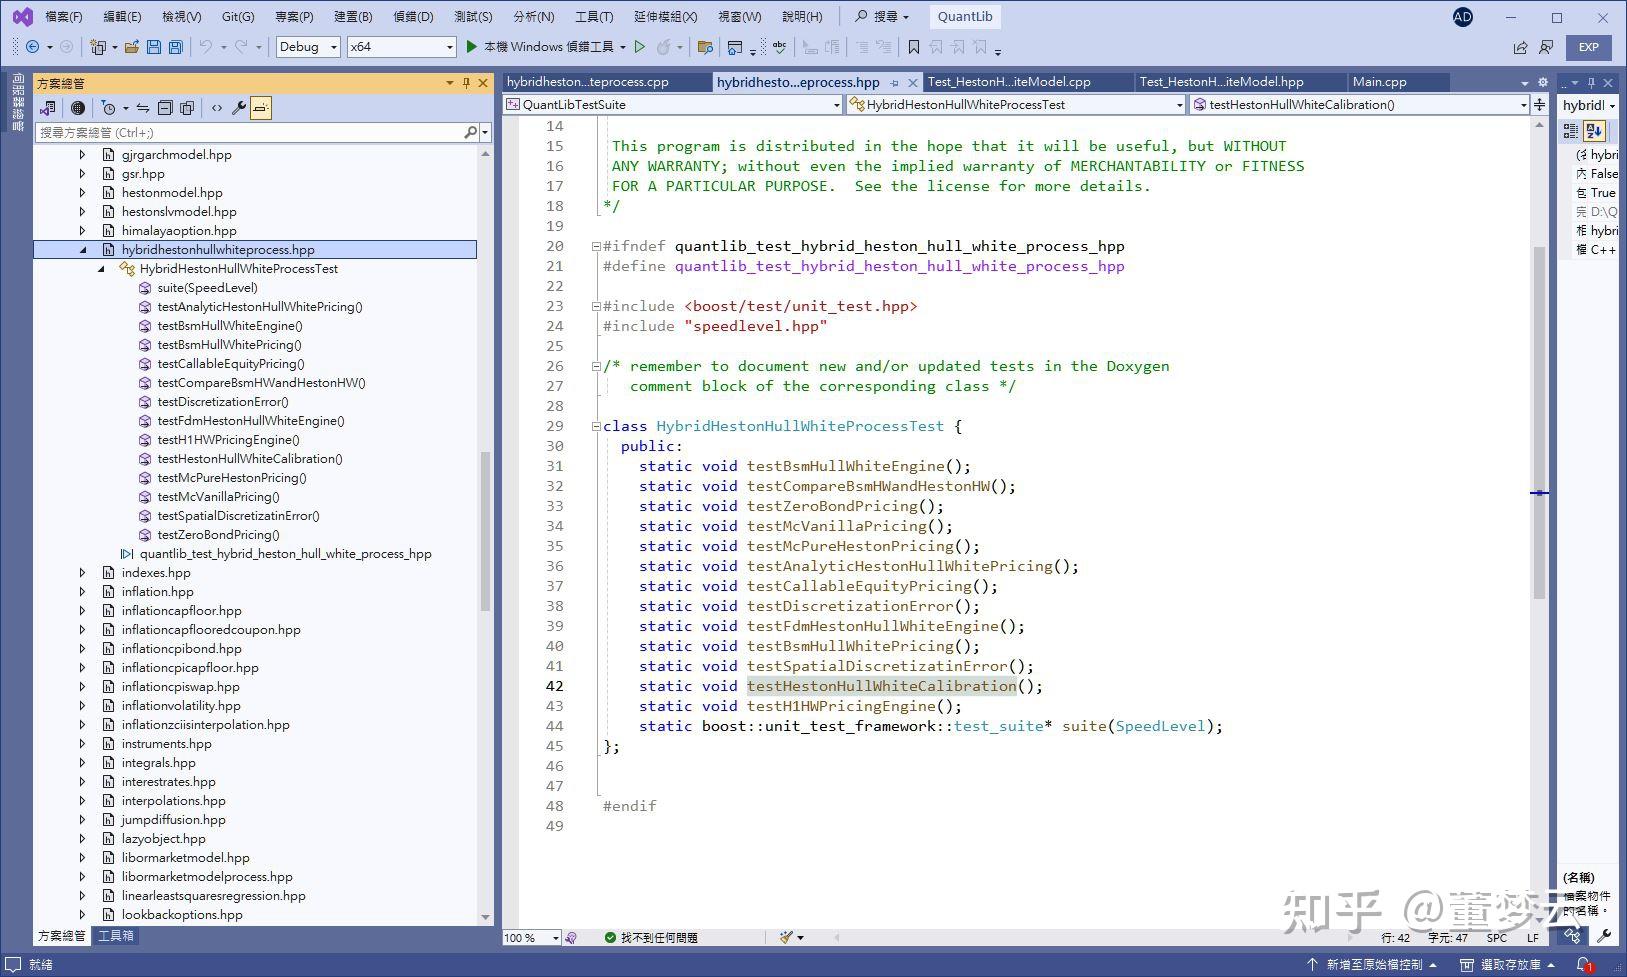The width and height of the screenshot is (1627, 977).
Task: Toggle alphabetical sort in Properties panel
Action: (1594, 131)
